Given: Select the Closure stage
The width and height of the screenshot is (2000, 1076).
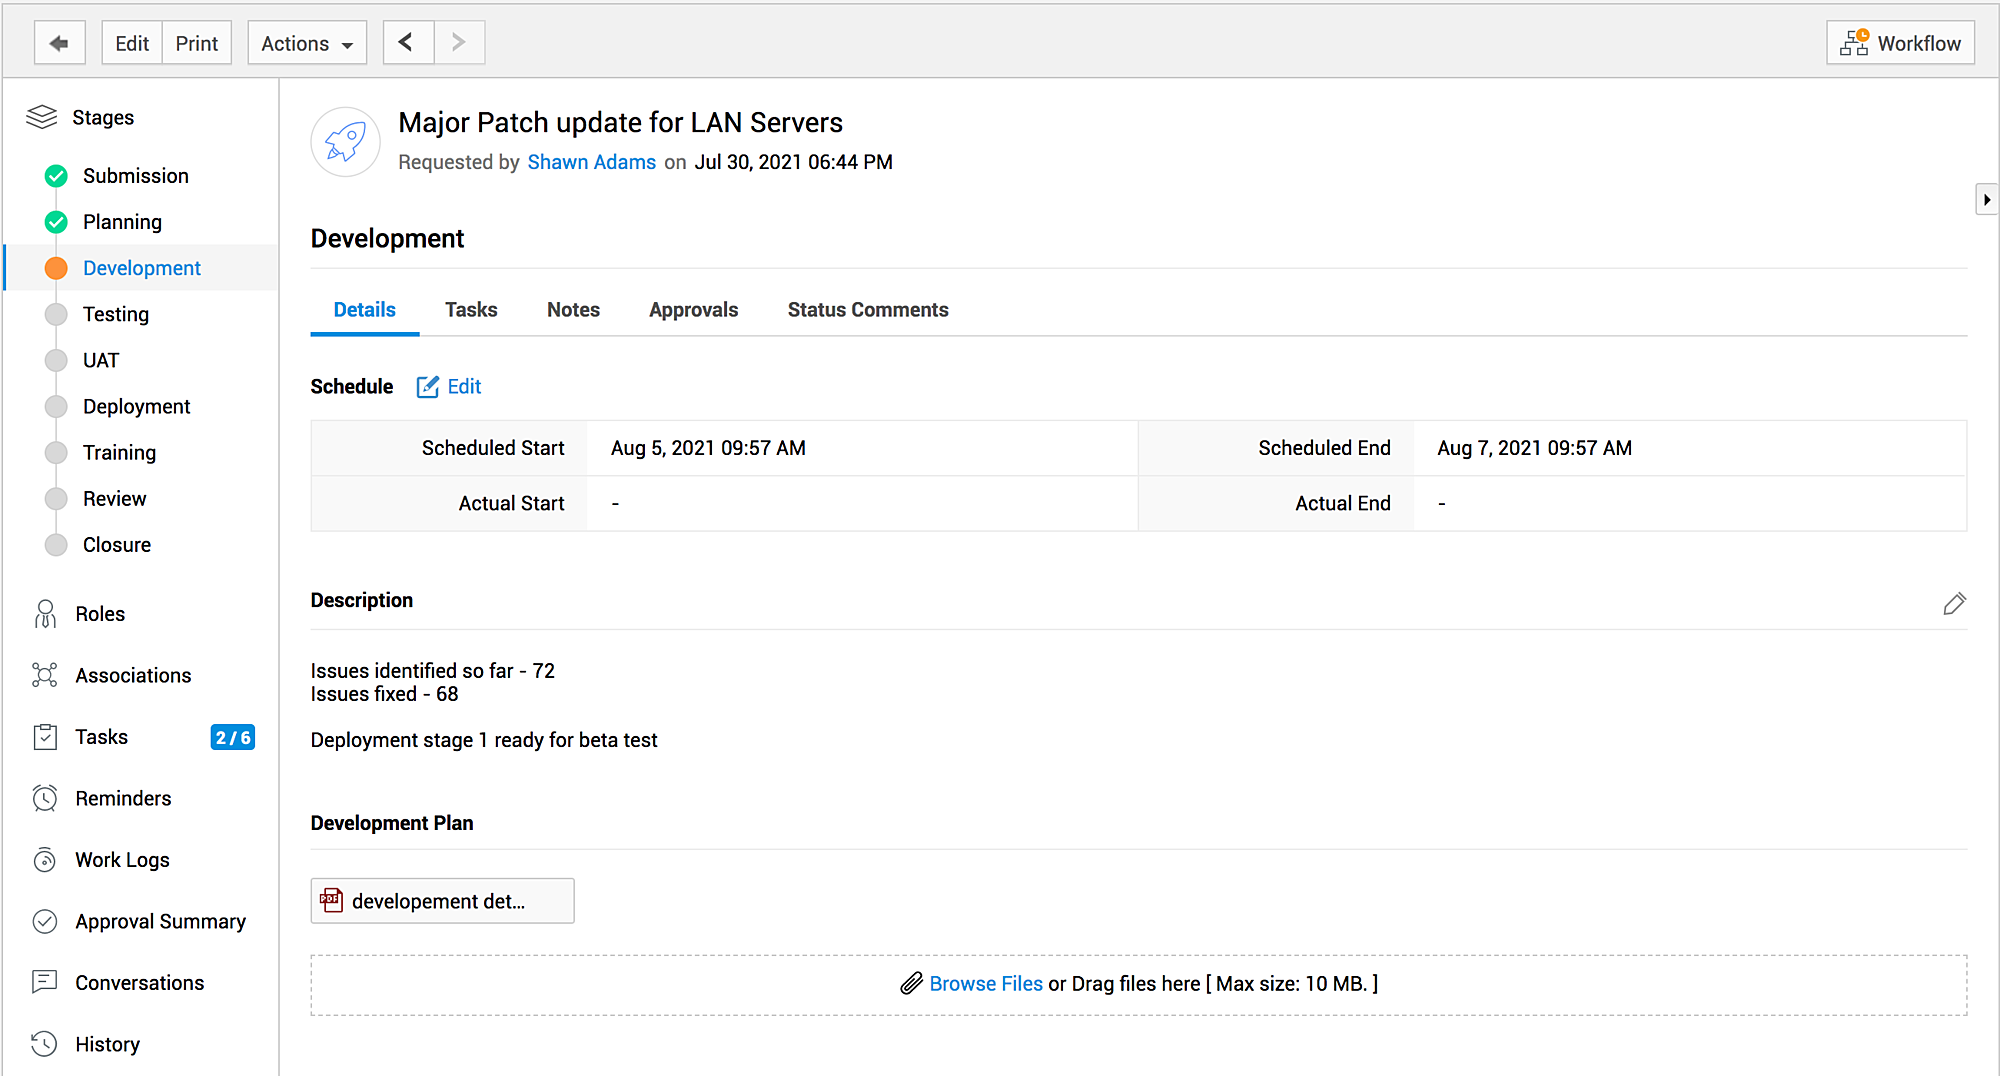Looking at the screenshot, I should coord(117,544).
